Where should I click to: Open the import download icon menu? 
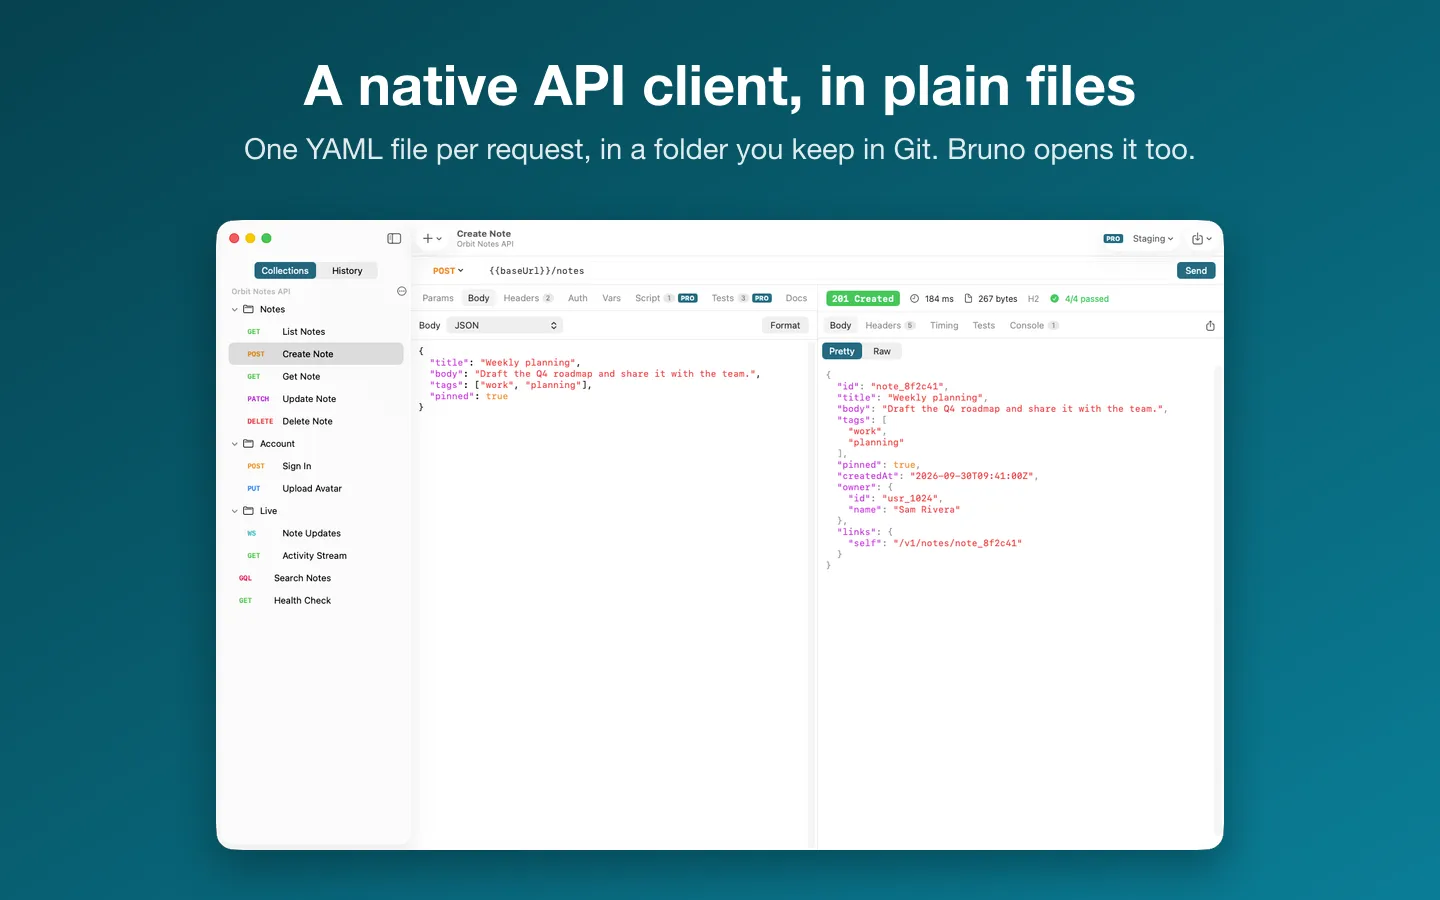point(1202,238)
